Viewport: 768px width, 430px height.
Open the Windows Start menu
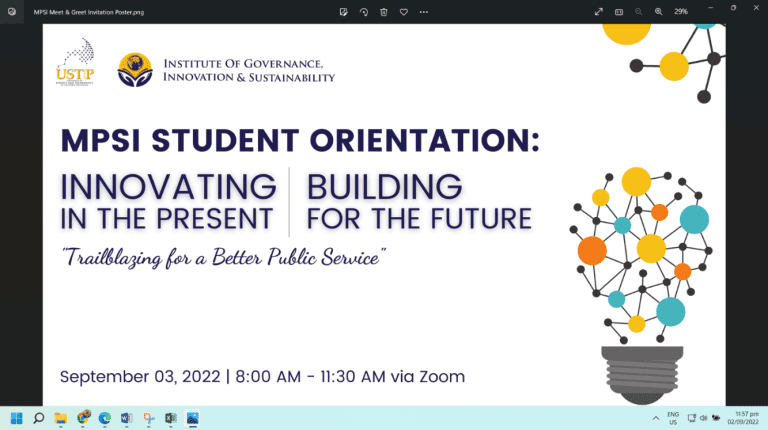16,417
